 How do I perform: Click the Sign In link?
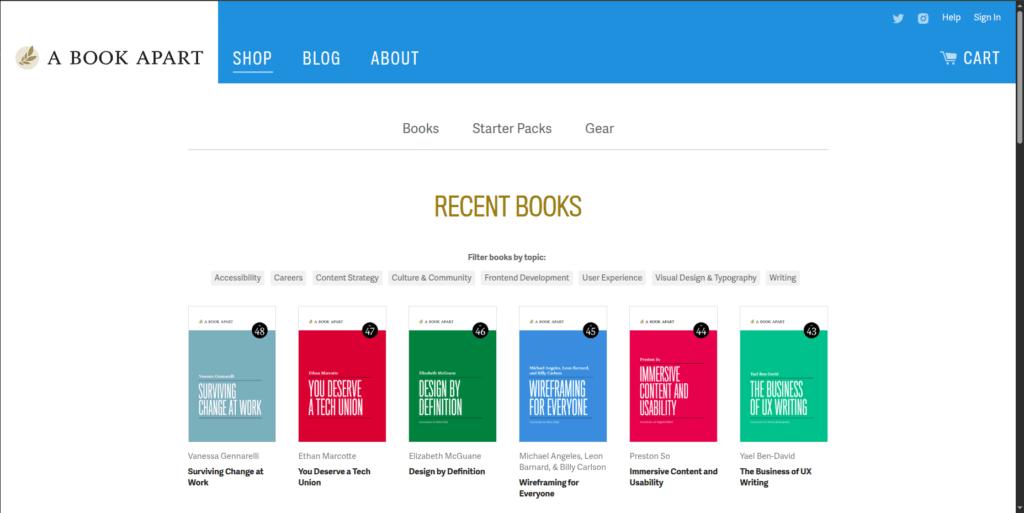987,18
